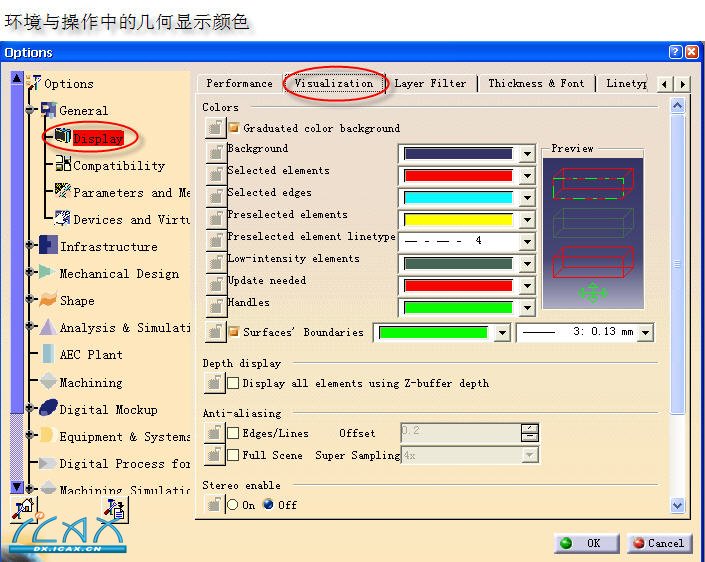Enable Edges/Lines anti-aliasing checkbox
The width and height of the screenshot is (705, 562).
coord(233,433)
